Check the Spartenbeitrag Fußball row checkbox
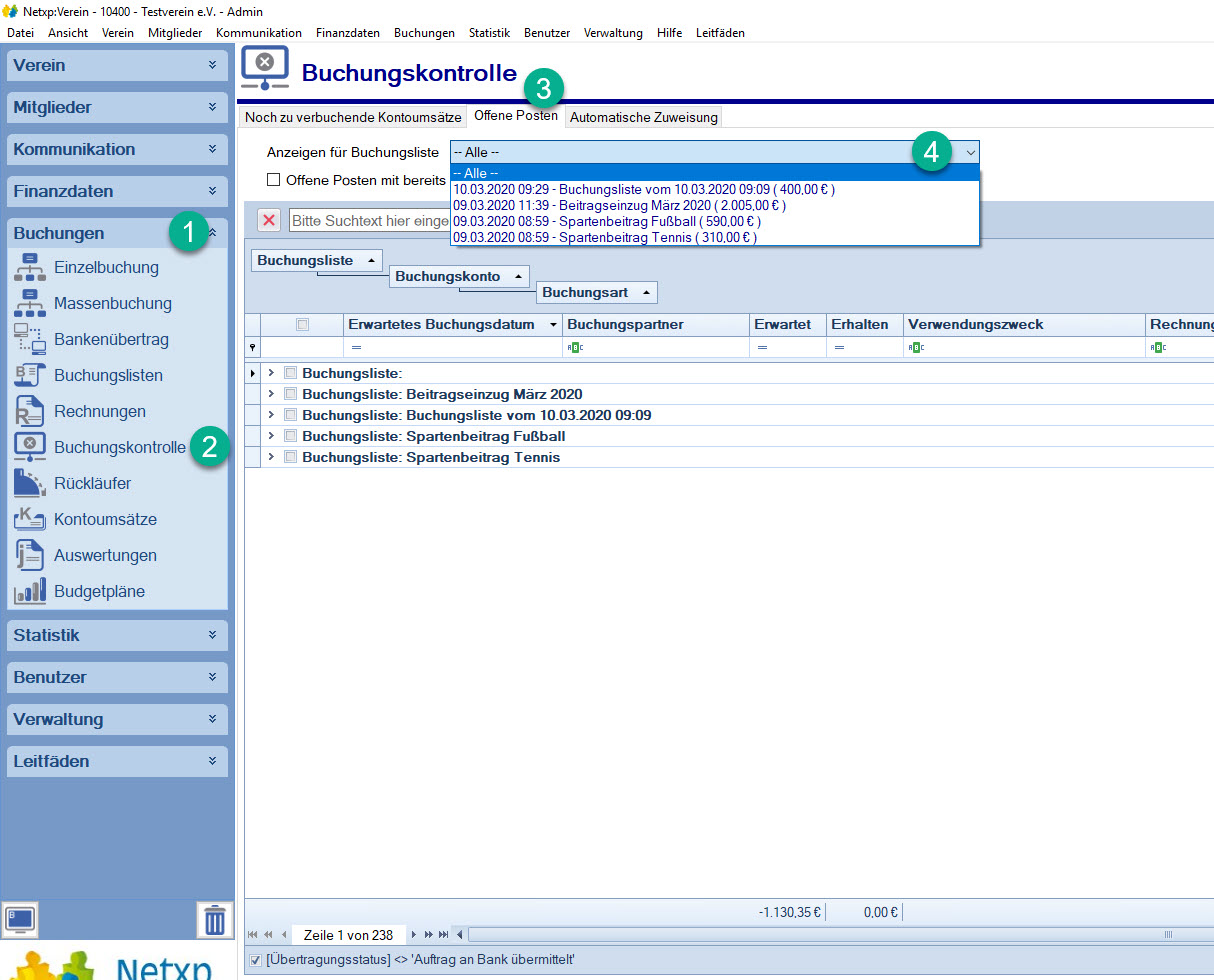The image size is (1214, 980). (x=291, y=436)
